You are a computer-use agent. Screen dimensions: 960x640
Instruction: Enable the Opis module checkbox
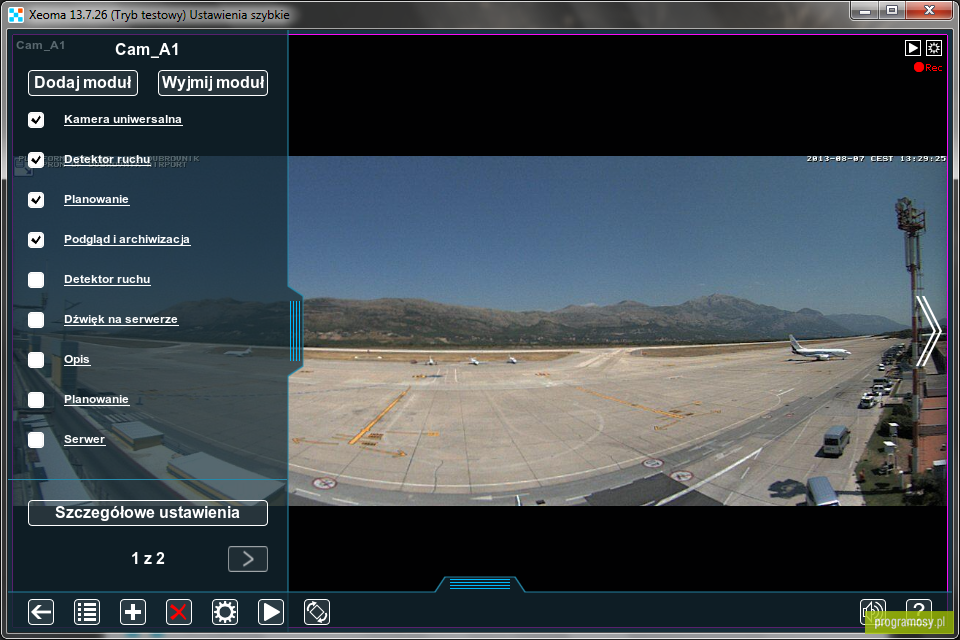pyautogui.click(x=36, y=360)
